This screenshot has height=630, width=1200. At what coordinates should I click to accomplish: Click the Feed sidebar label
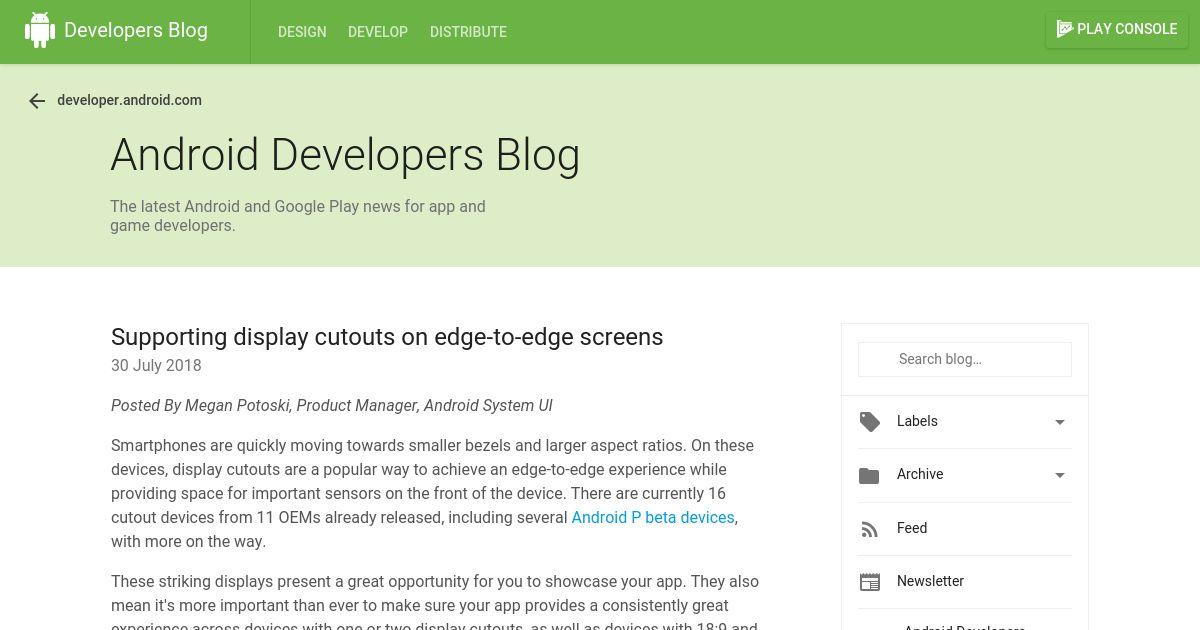pos(912,528)
